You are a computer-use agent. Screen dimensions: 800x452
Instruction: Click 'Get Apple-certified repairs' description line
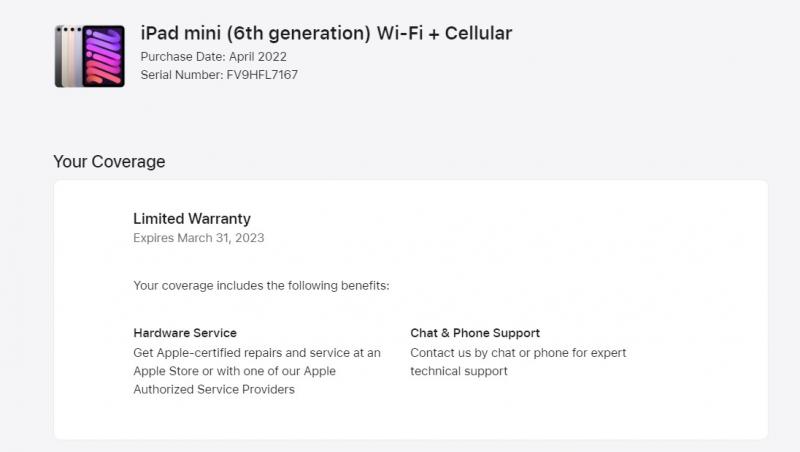coord(257,353)
